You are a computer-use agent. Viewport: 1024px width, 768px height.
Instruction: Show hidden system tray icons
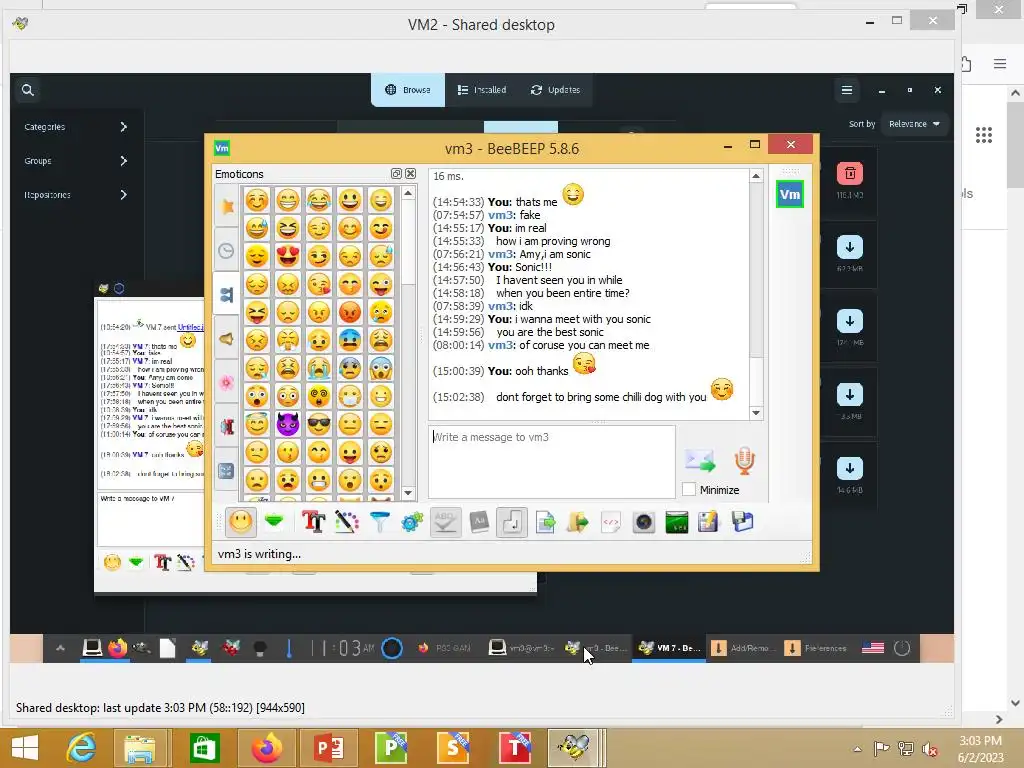(857, 749)
